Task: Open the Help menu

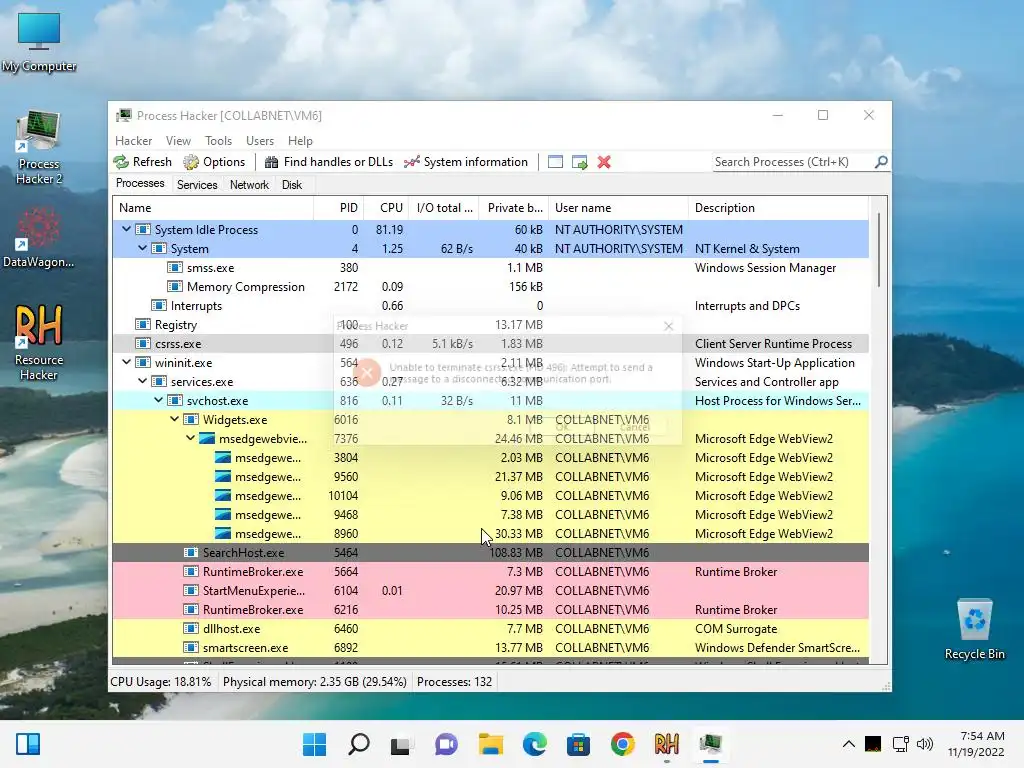Action: pos(300,140)
